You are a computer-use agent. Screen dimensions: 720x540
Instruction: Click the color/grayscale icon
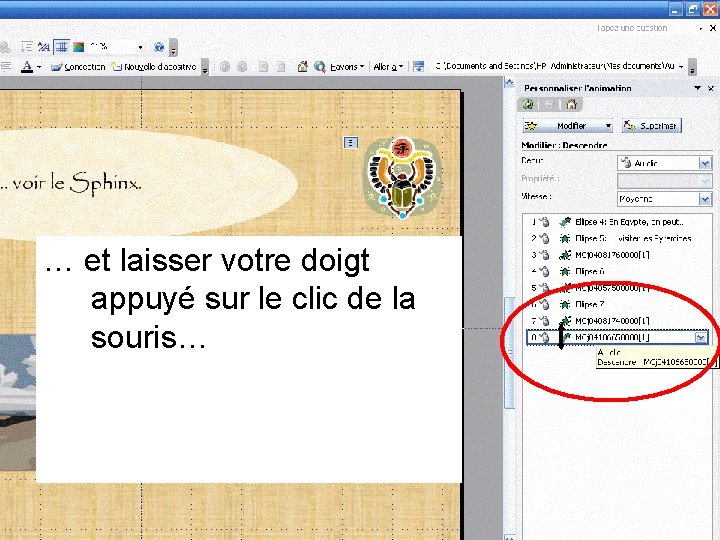tap(79, 47)
